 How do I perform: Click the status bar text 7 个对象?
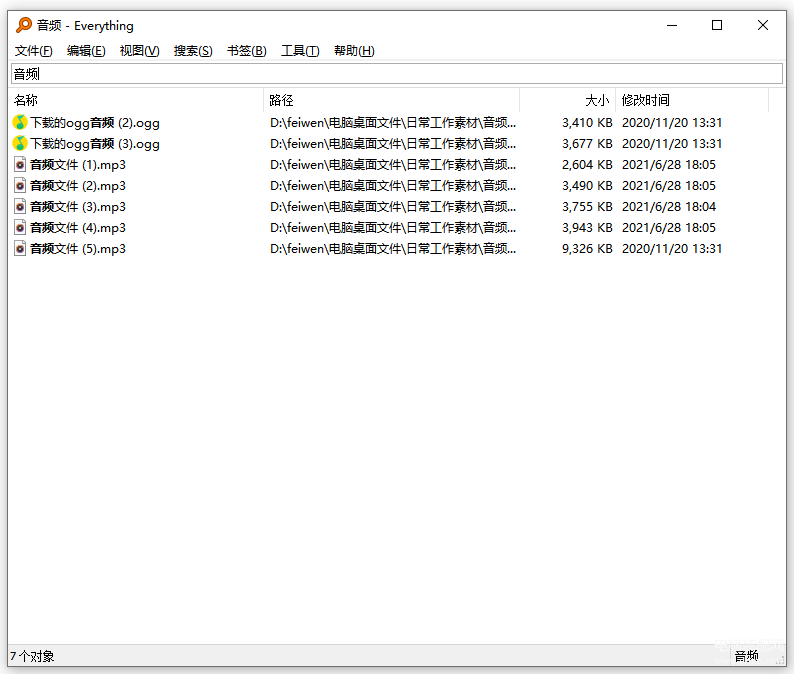[32, 656]
